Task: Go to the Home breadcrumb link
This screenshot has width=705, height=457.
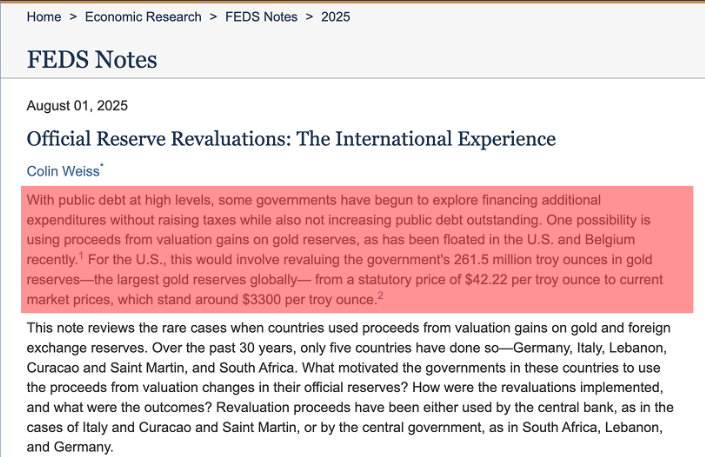Action: (43, 17)
